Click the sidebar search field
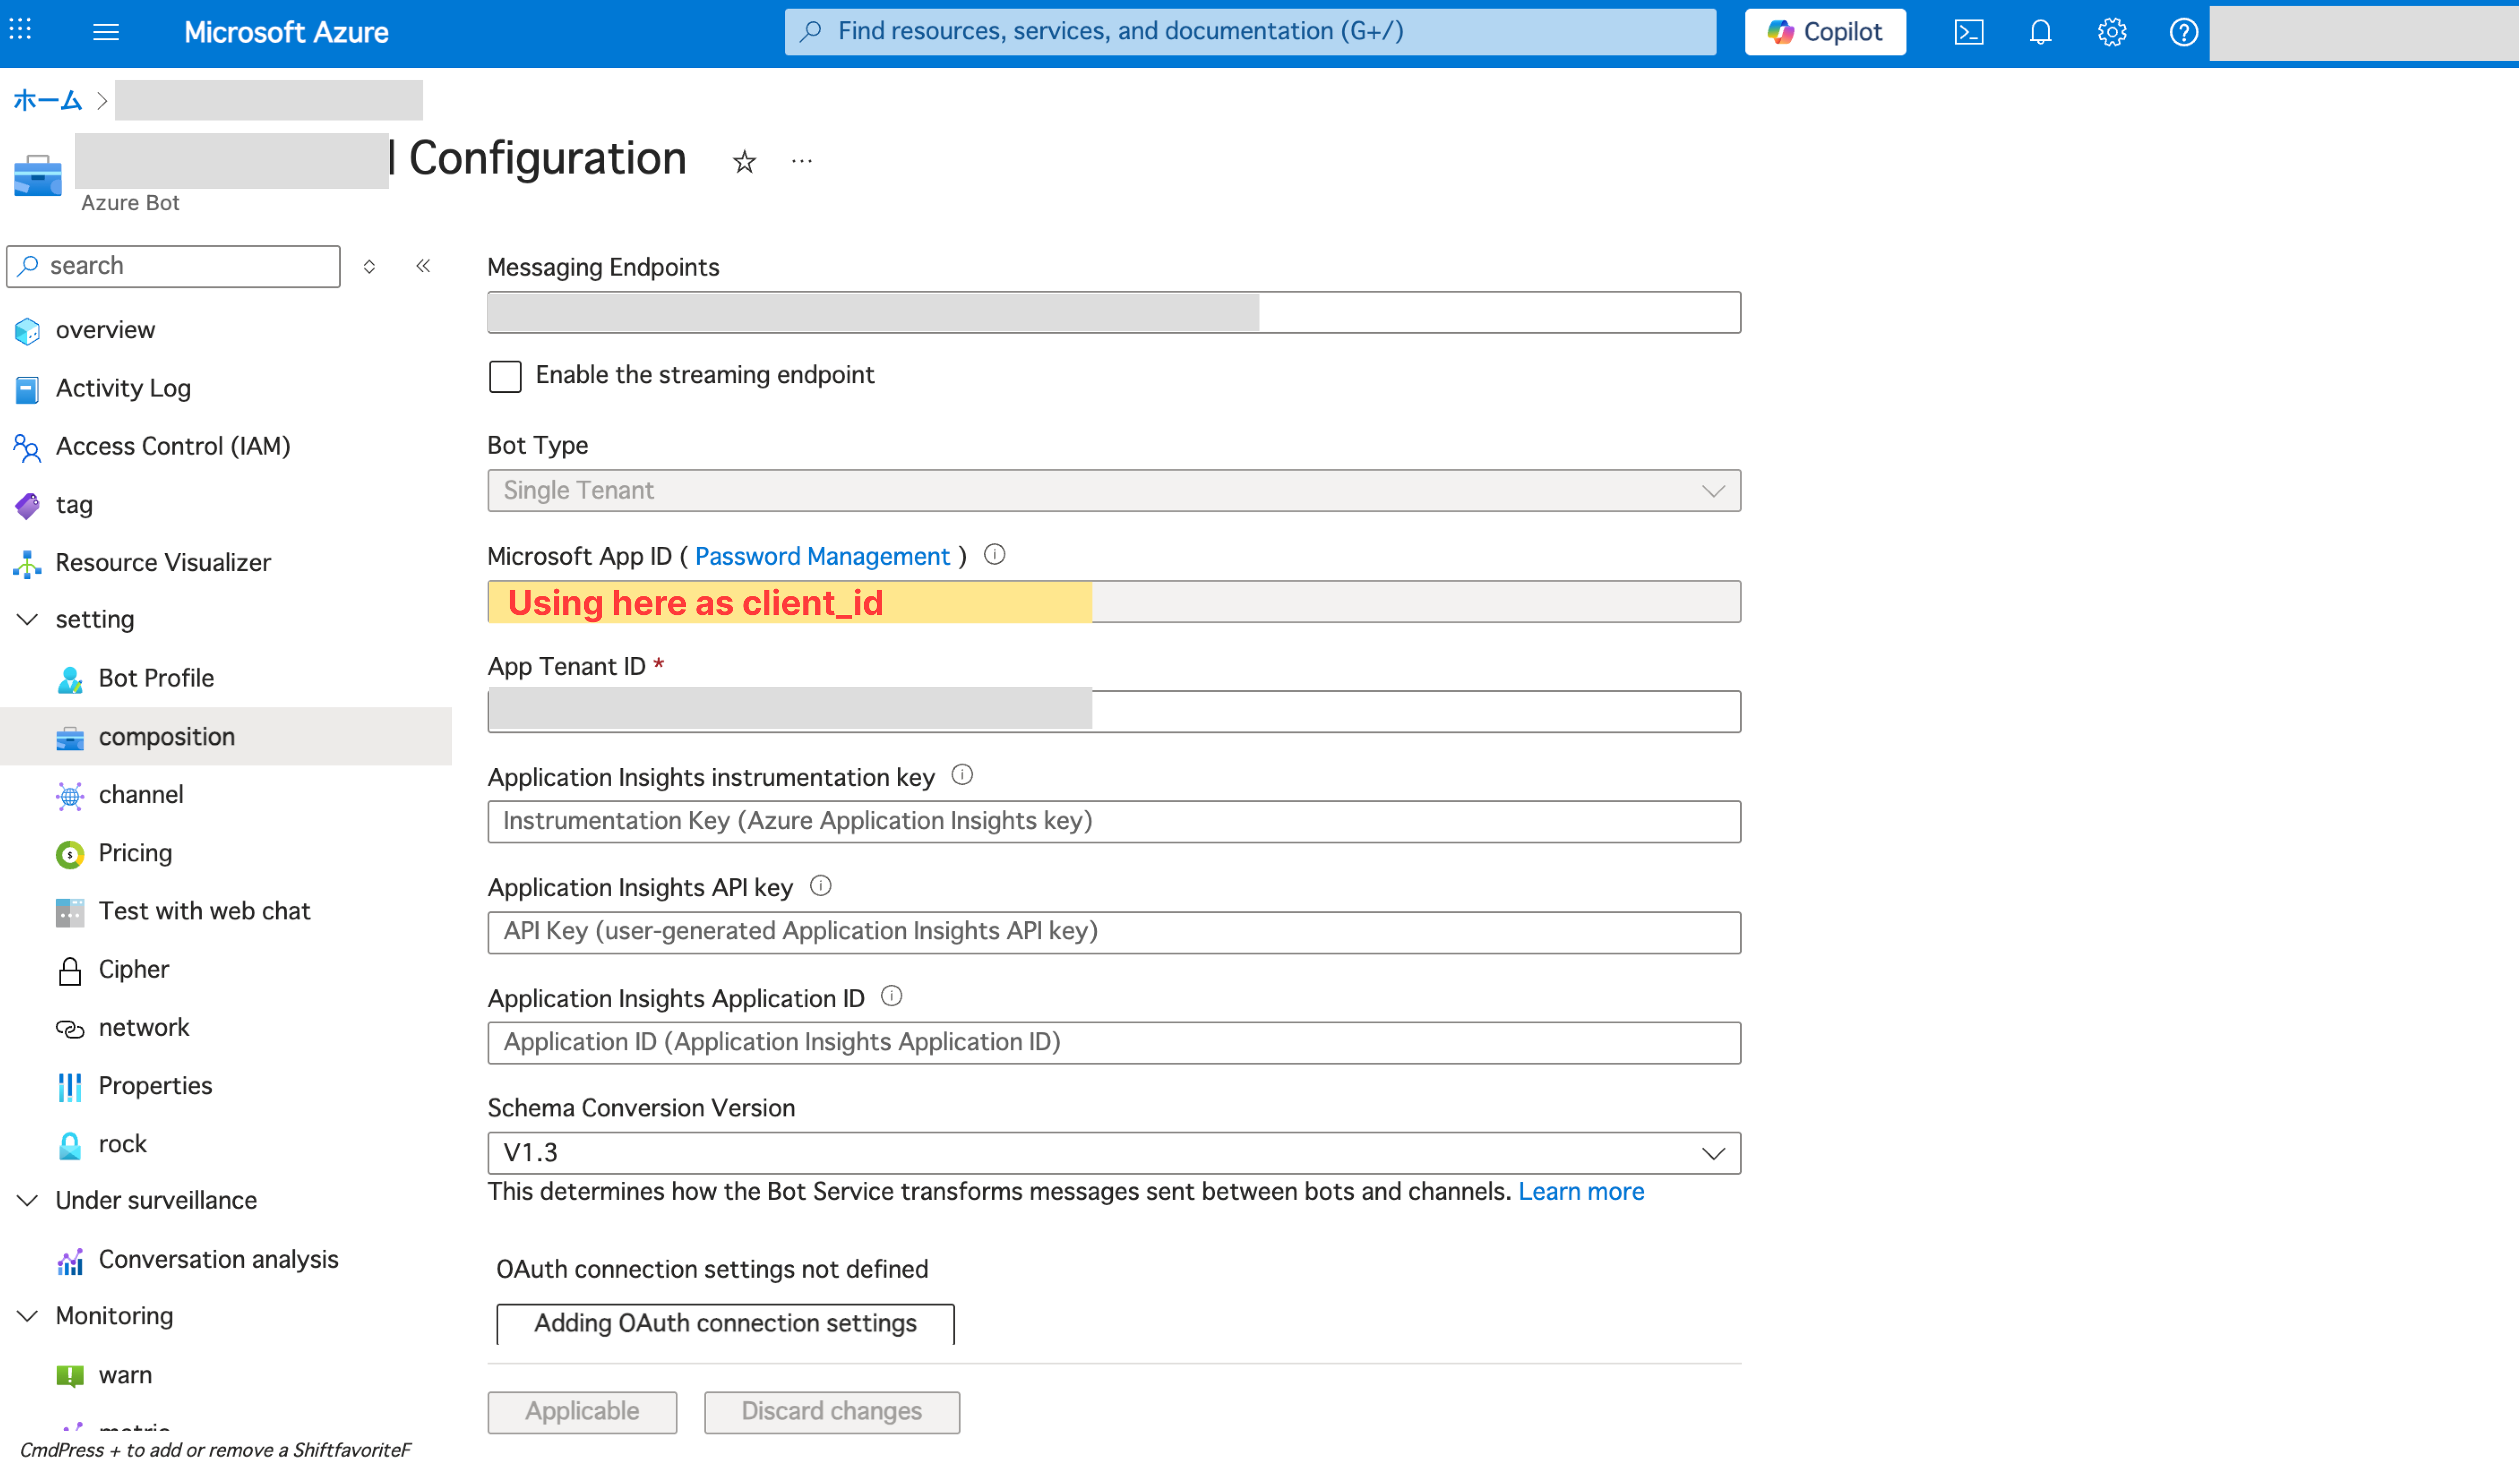Screen dimensions: 2519x1484 click(x=173, y=265)
